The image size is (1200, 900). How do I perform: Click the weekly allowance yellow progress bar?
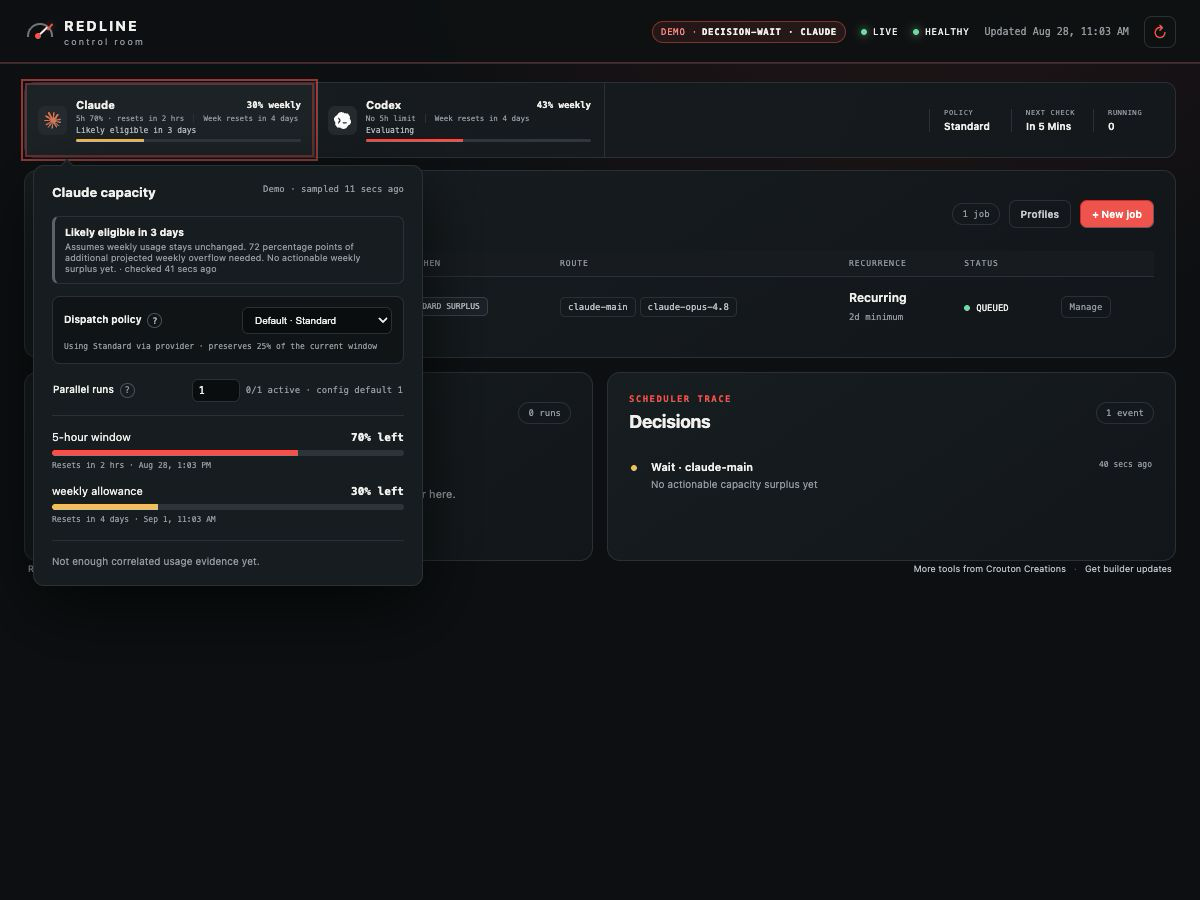228,507
